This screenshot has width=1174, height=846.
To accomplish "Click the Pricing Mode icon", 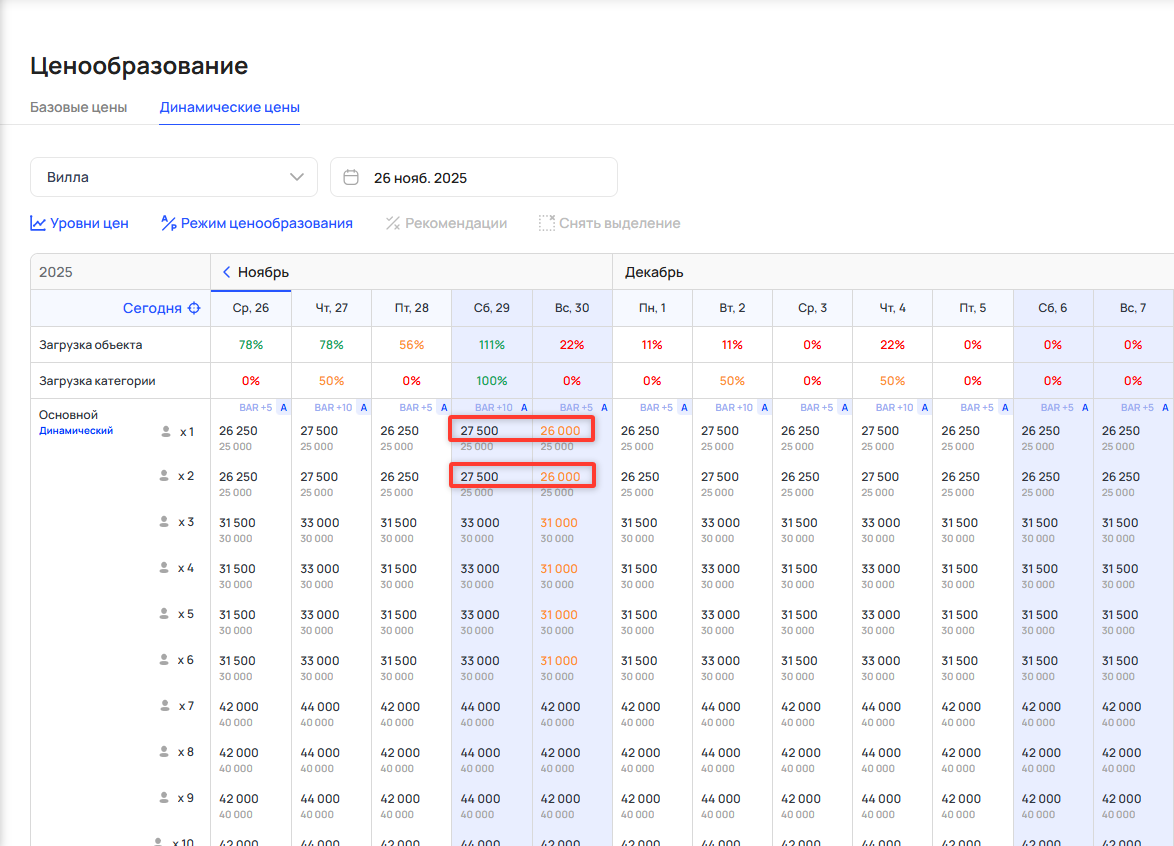I will tap(169, 223).
